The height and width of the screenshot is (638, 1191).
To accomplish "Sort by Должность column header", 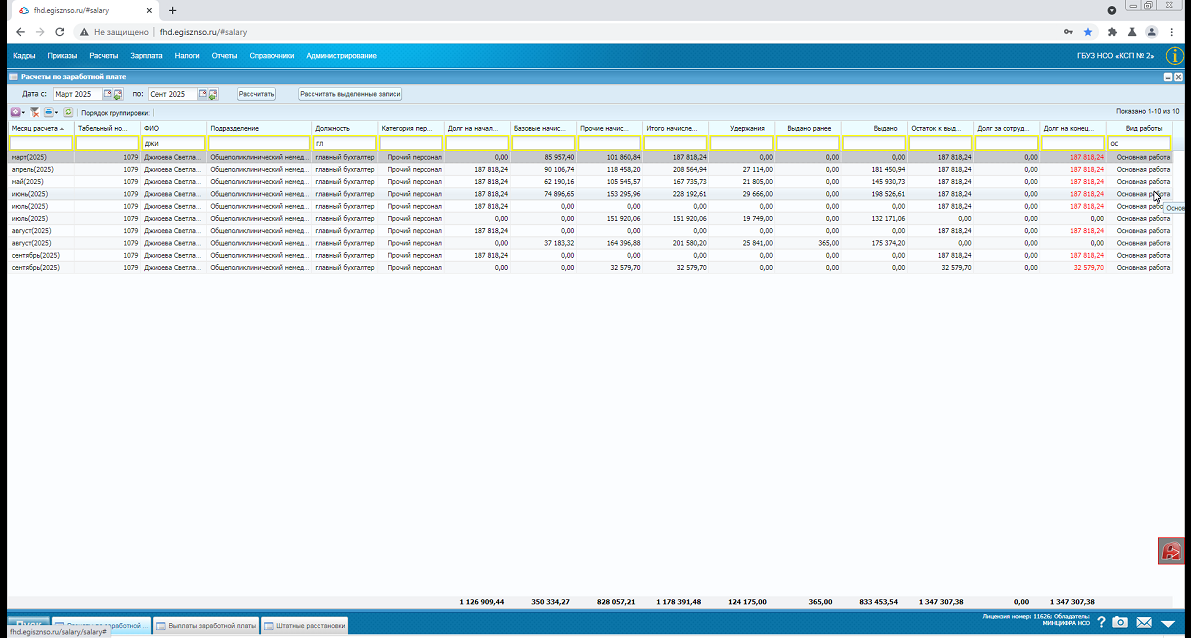I will [x=345, y=128].
